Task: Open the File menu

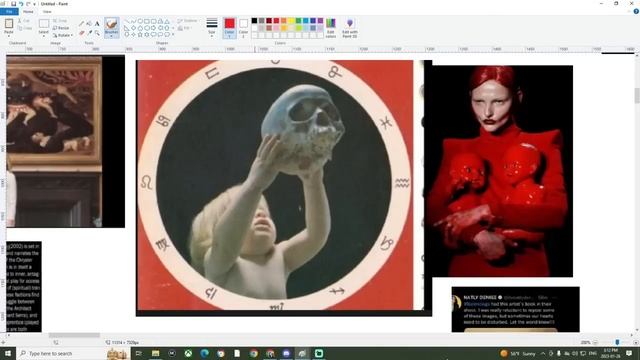Action: [9, 12]
